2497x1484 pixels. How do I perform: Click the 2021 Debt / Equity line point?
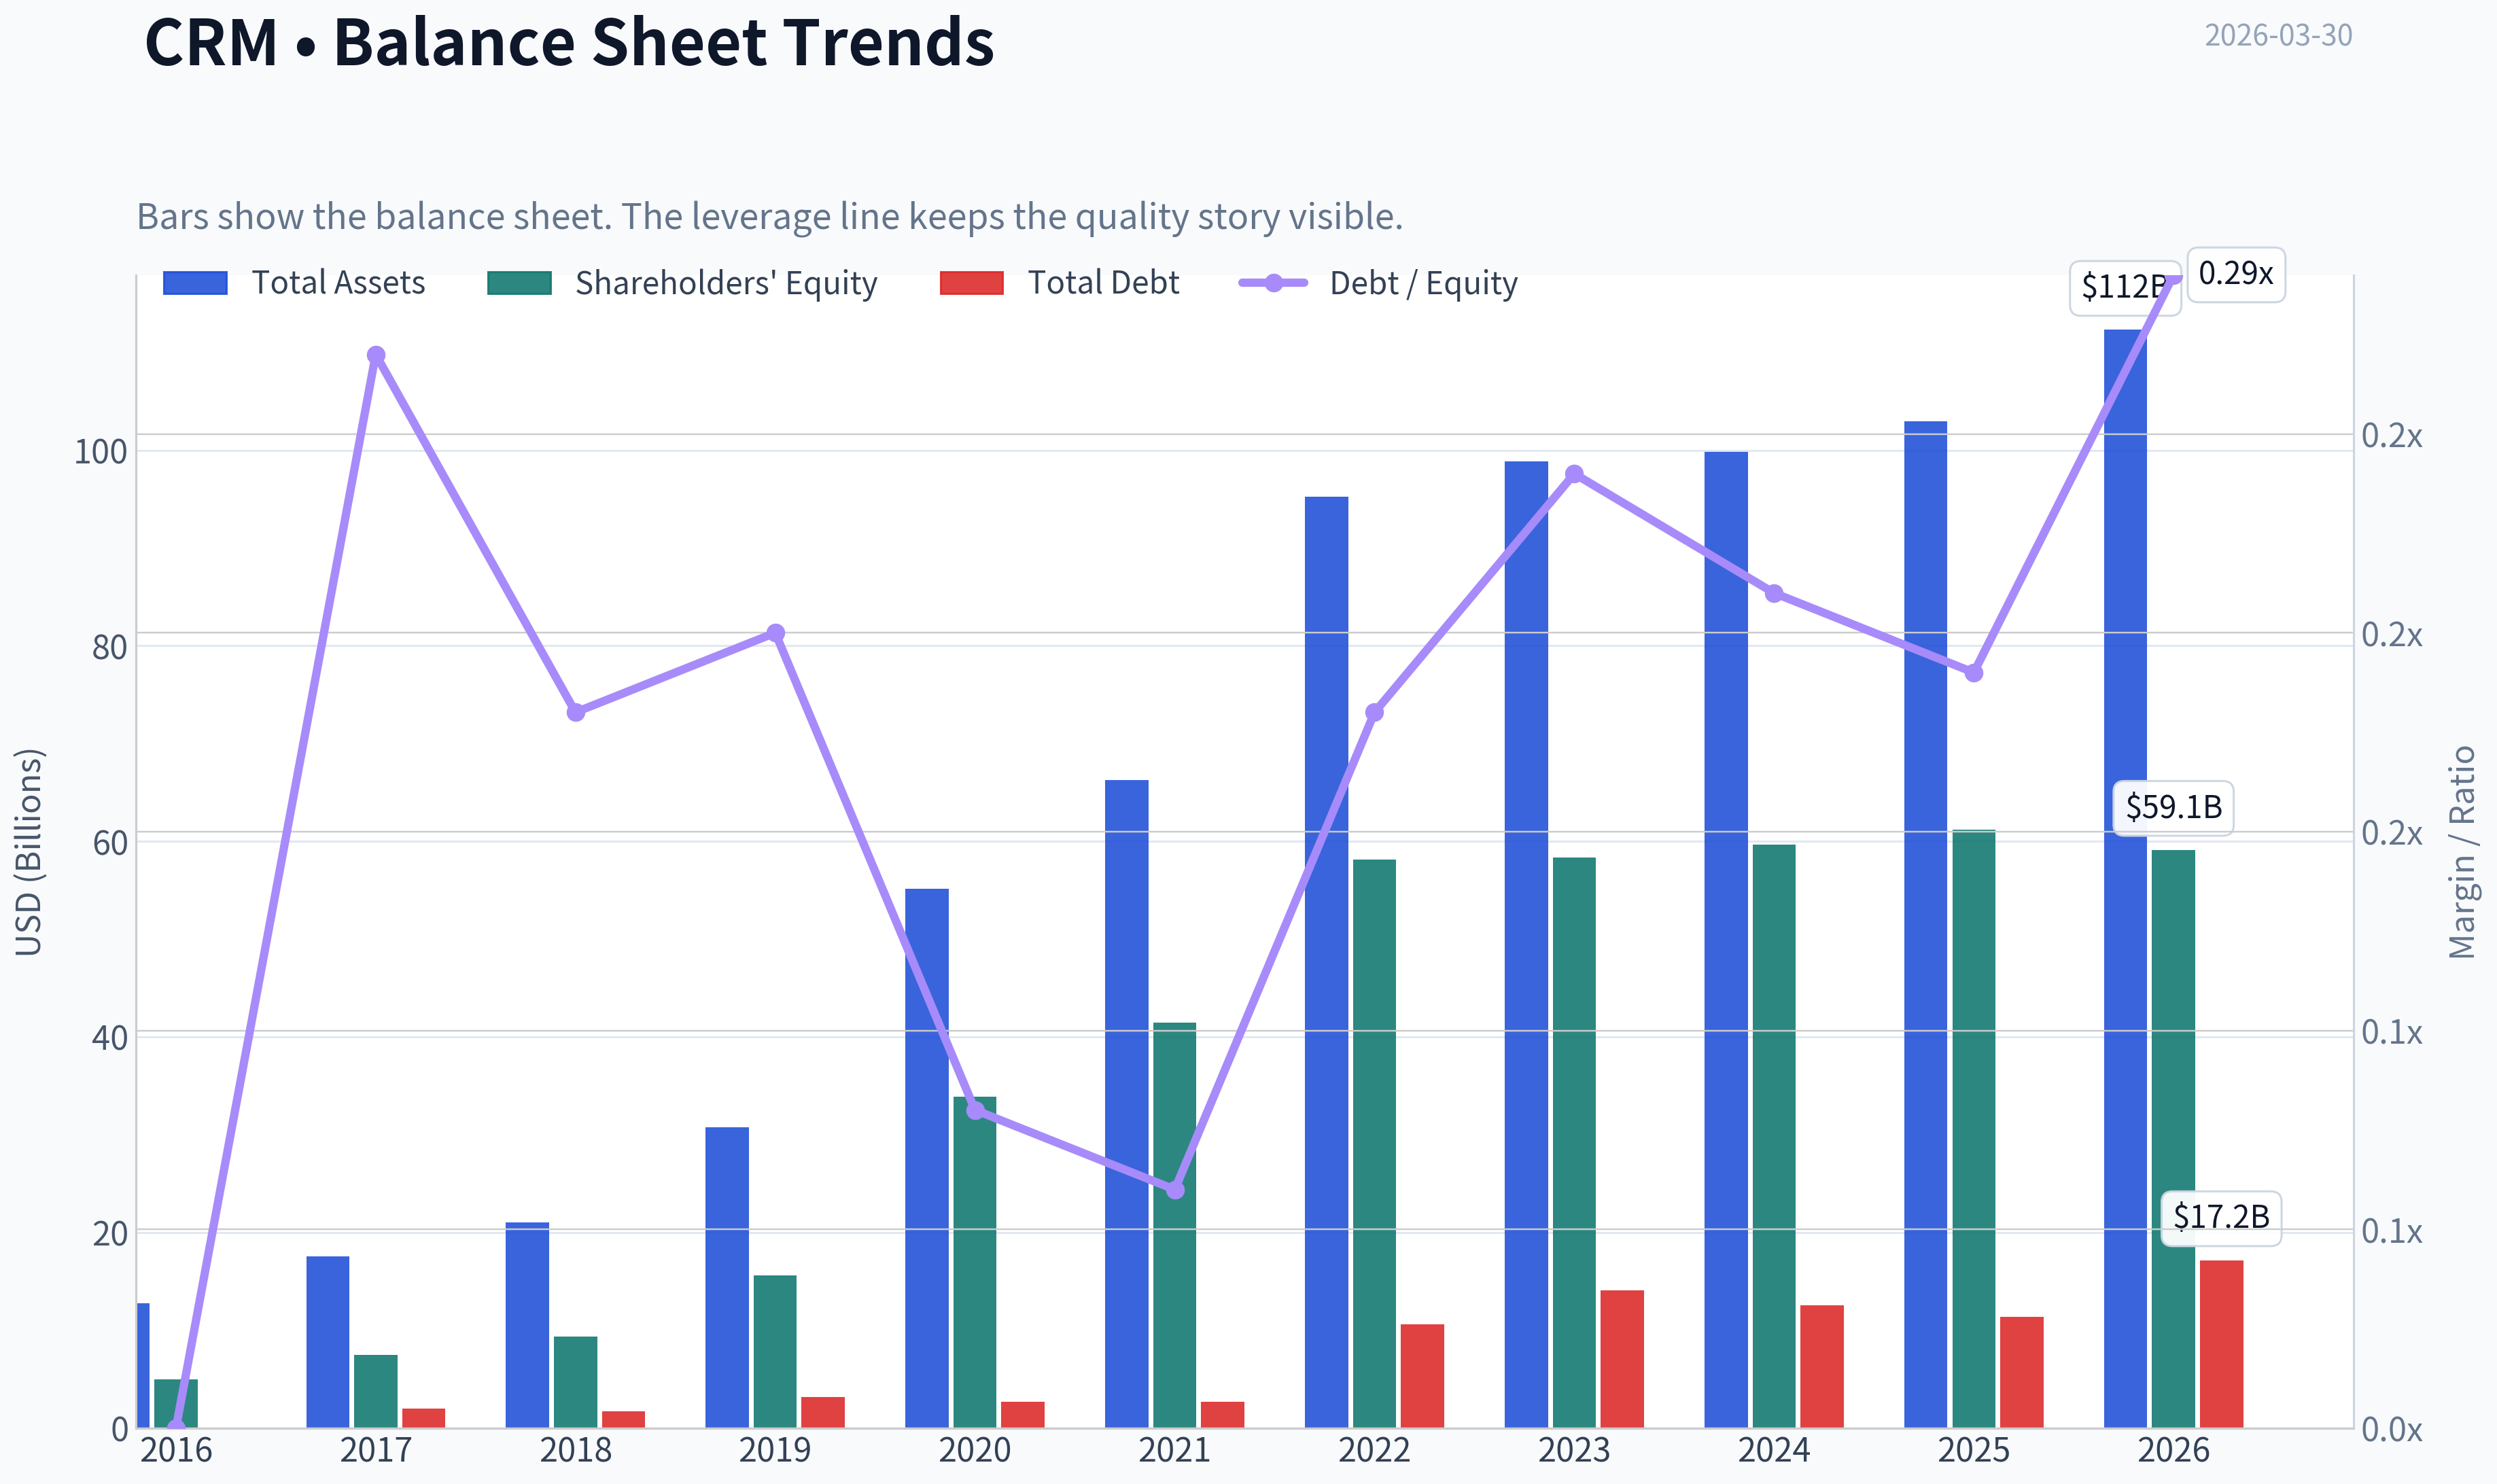tap(1175, 1190)
